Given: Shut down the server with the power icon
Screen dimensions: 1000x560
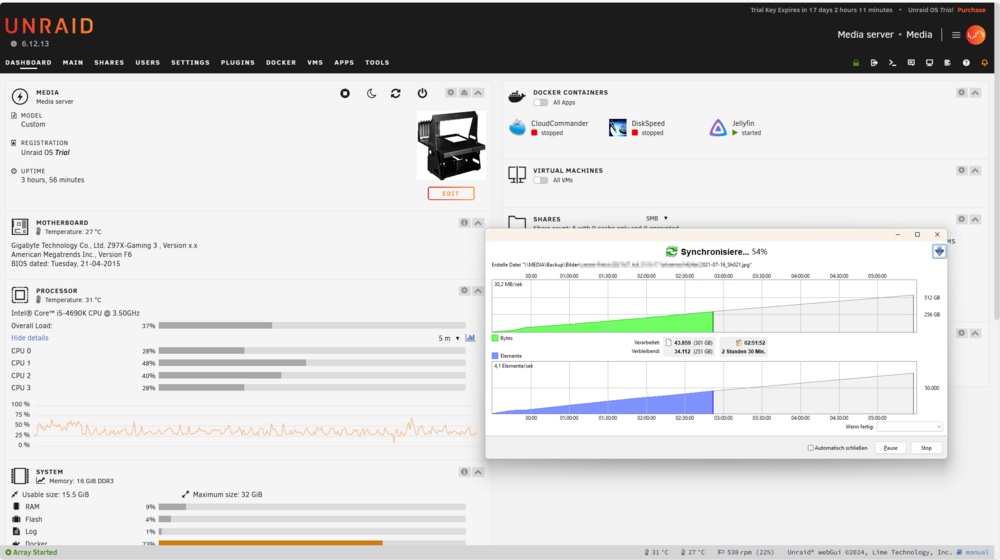Looking at the screenshot, I should [x=422, y=93].
